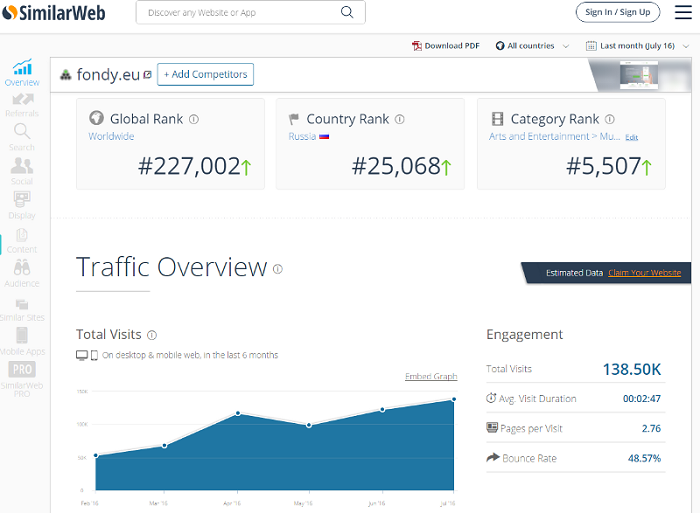
Task: Click the 48.57% bounce rate value
Action: (x=644, y=458)
